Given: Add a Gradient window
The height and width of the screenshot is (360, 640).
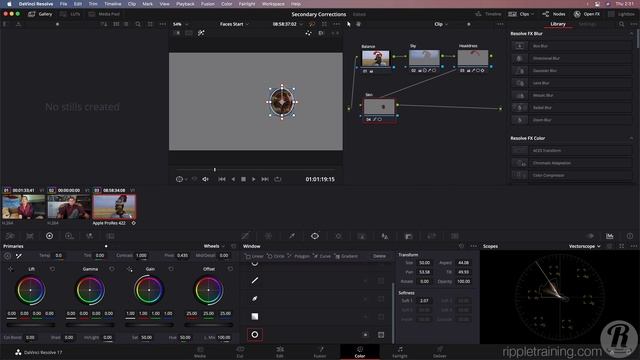Looking at the screenshot, I should click(x=347, y=256).
